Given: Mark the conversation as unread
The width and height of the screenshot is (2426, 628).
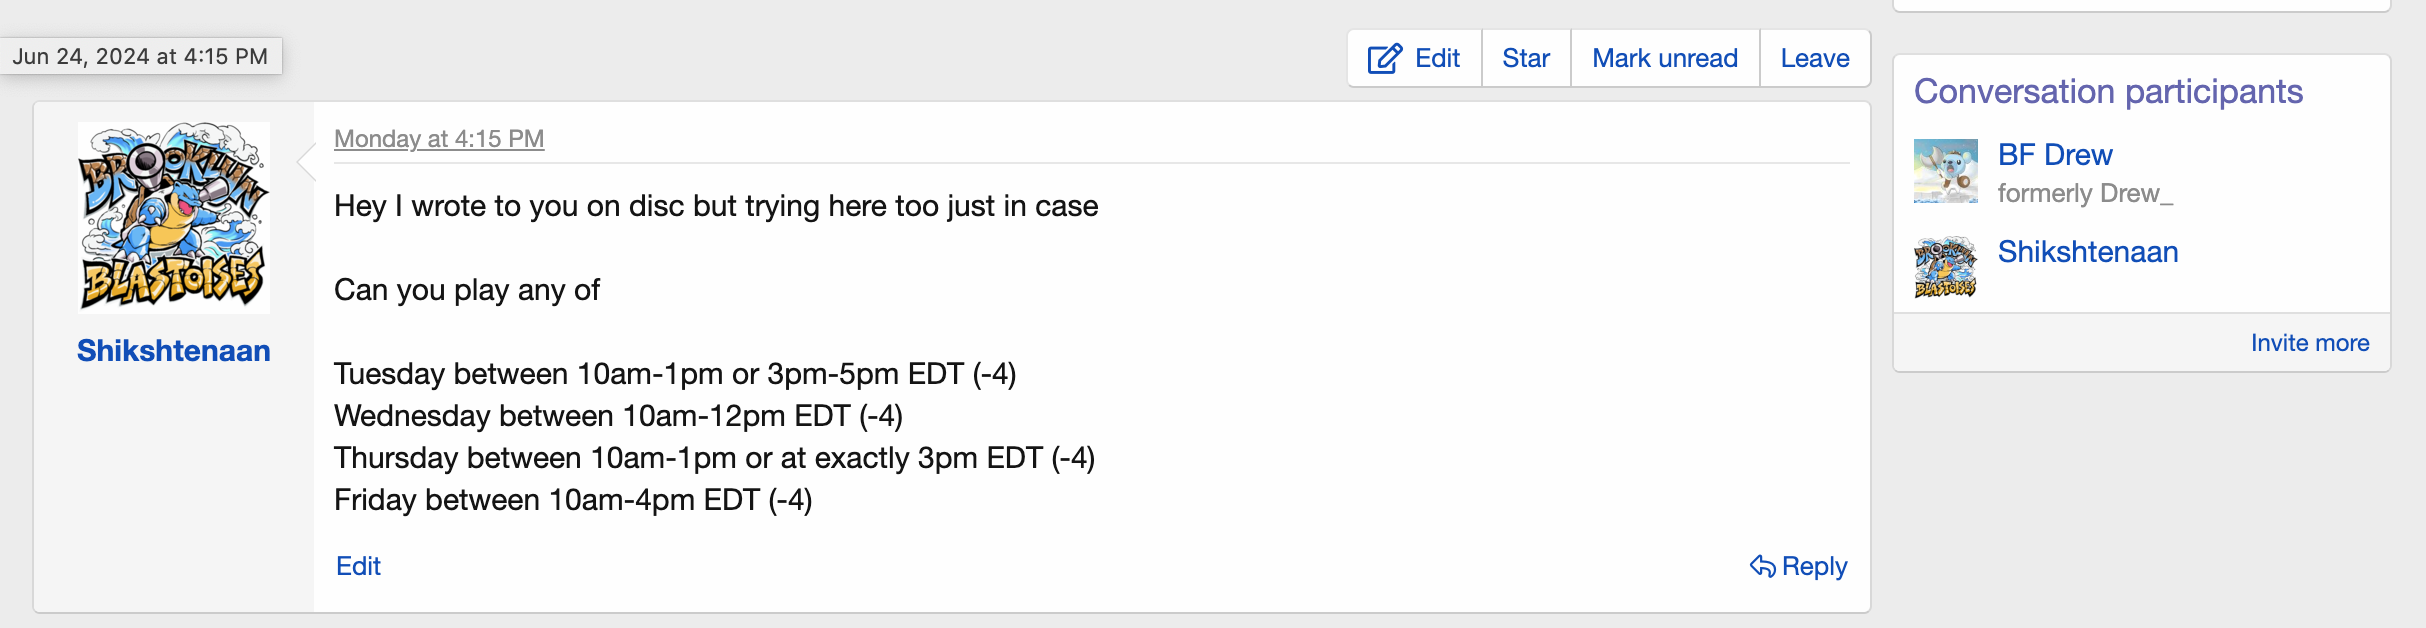Looking at the screenshot, I should [x=1664, y=59].
